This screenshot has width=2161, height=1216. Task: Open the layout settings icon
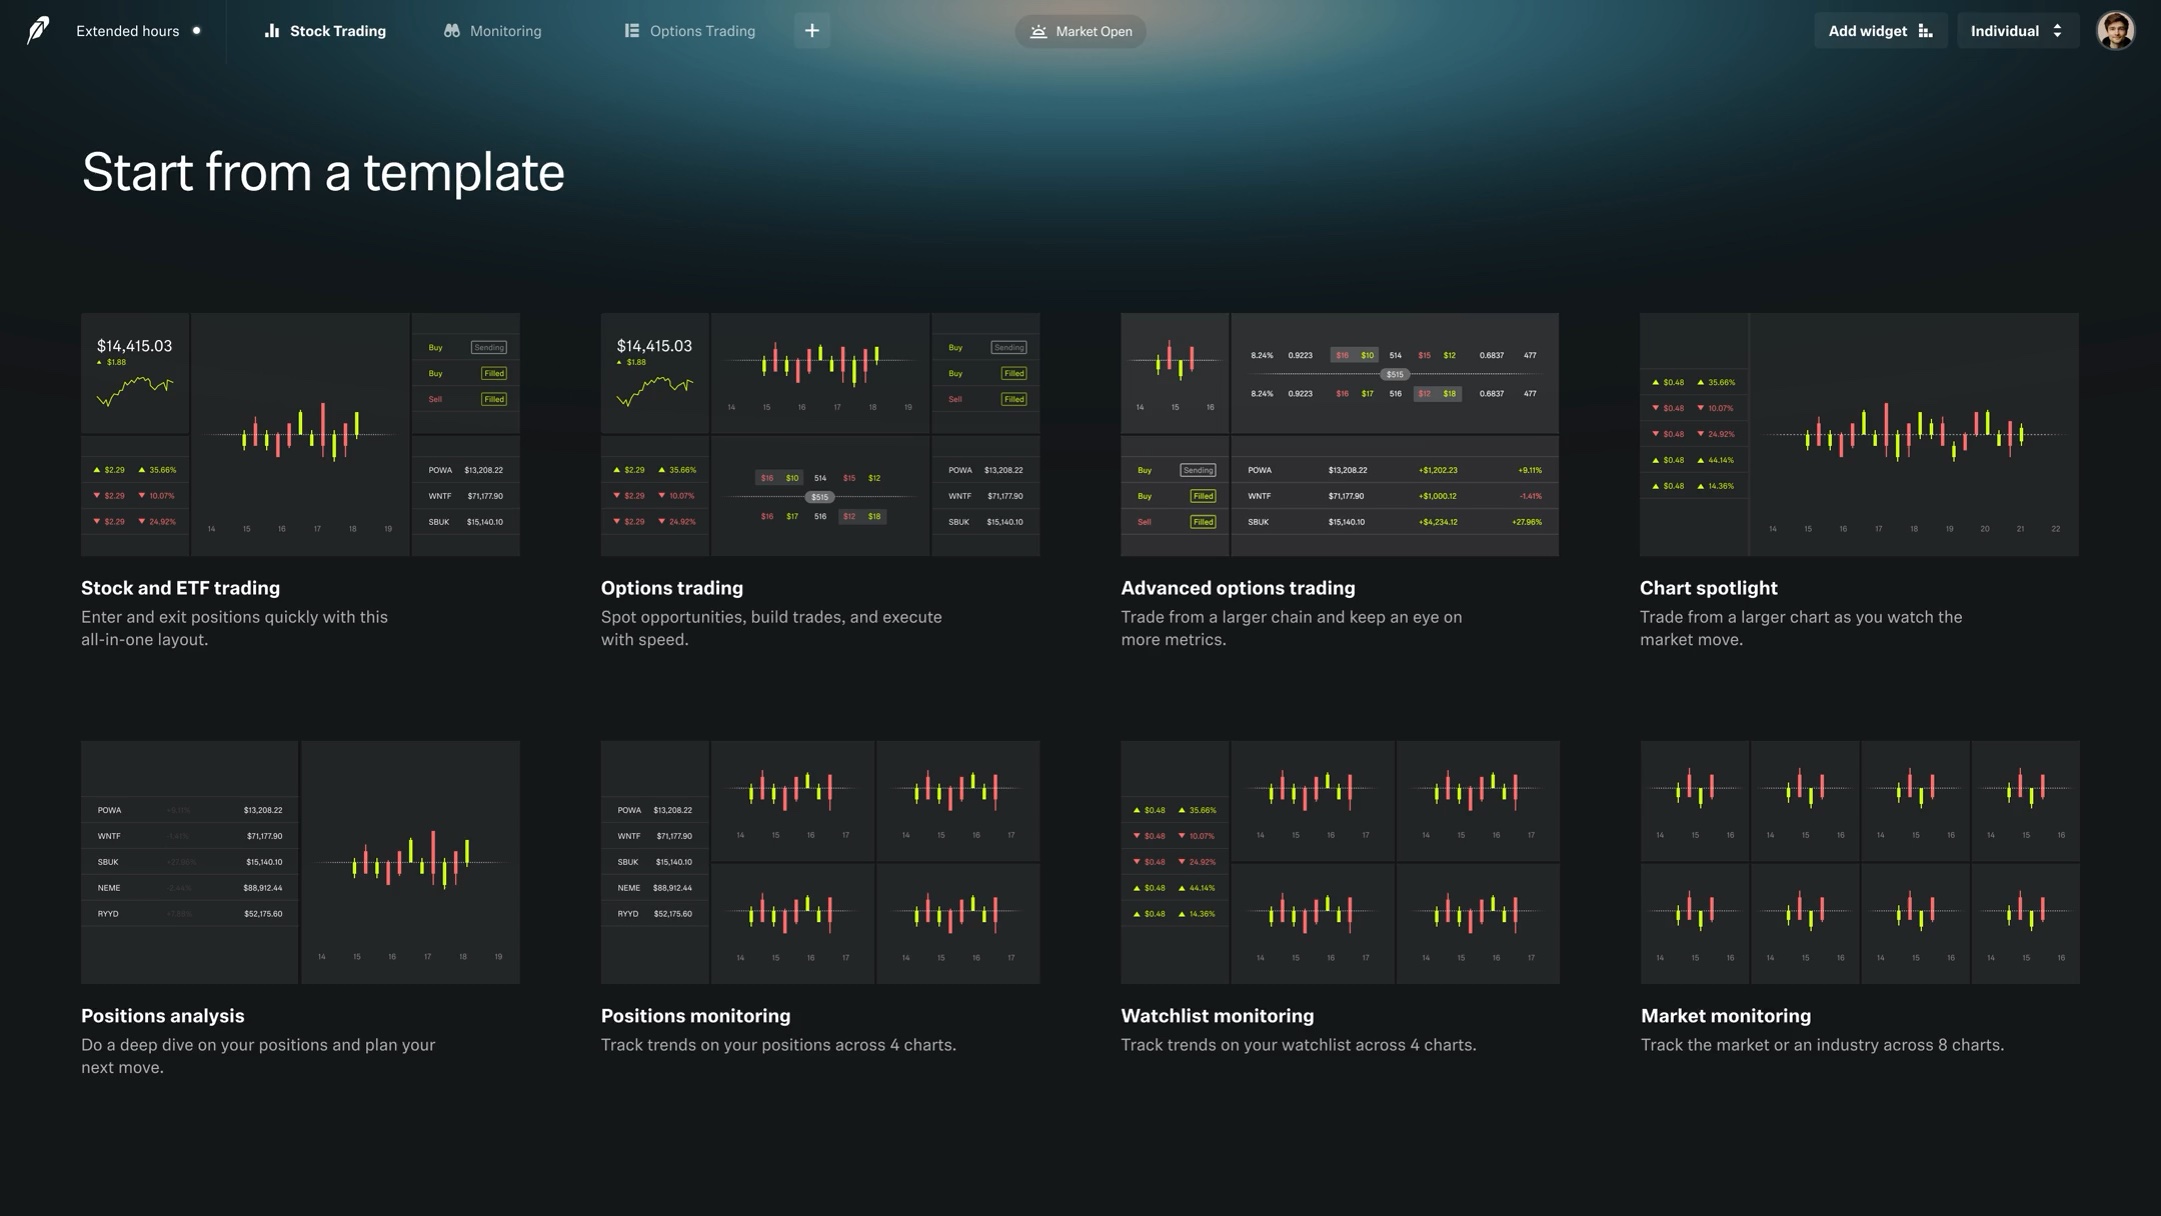point(1926,30)
